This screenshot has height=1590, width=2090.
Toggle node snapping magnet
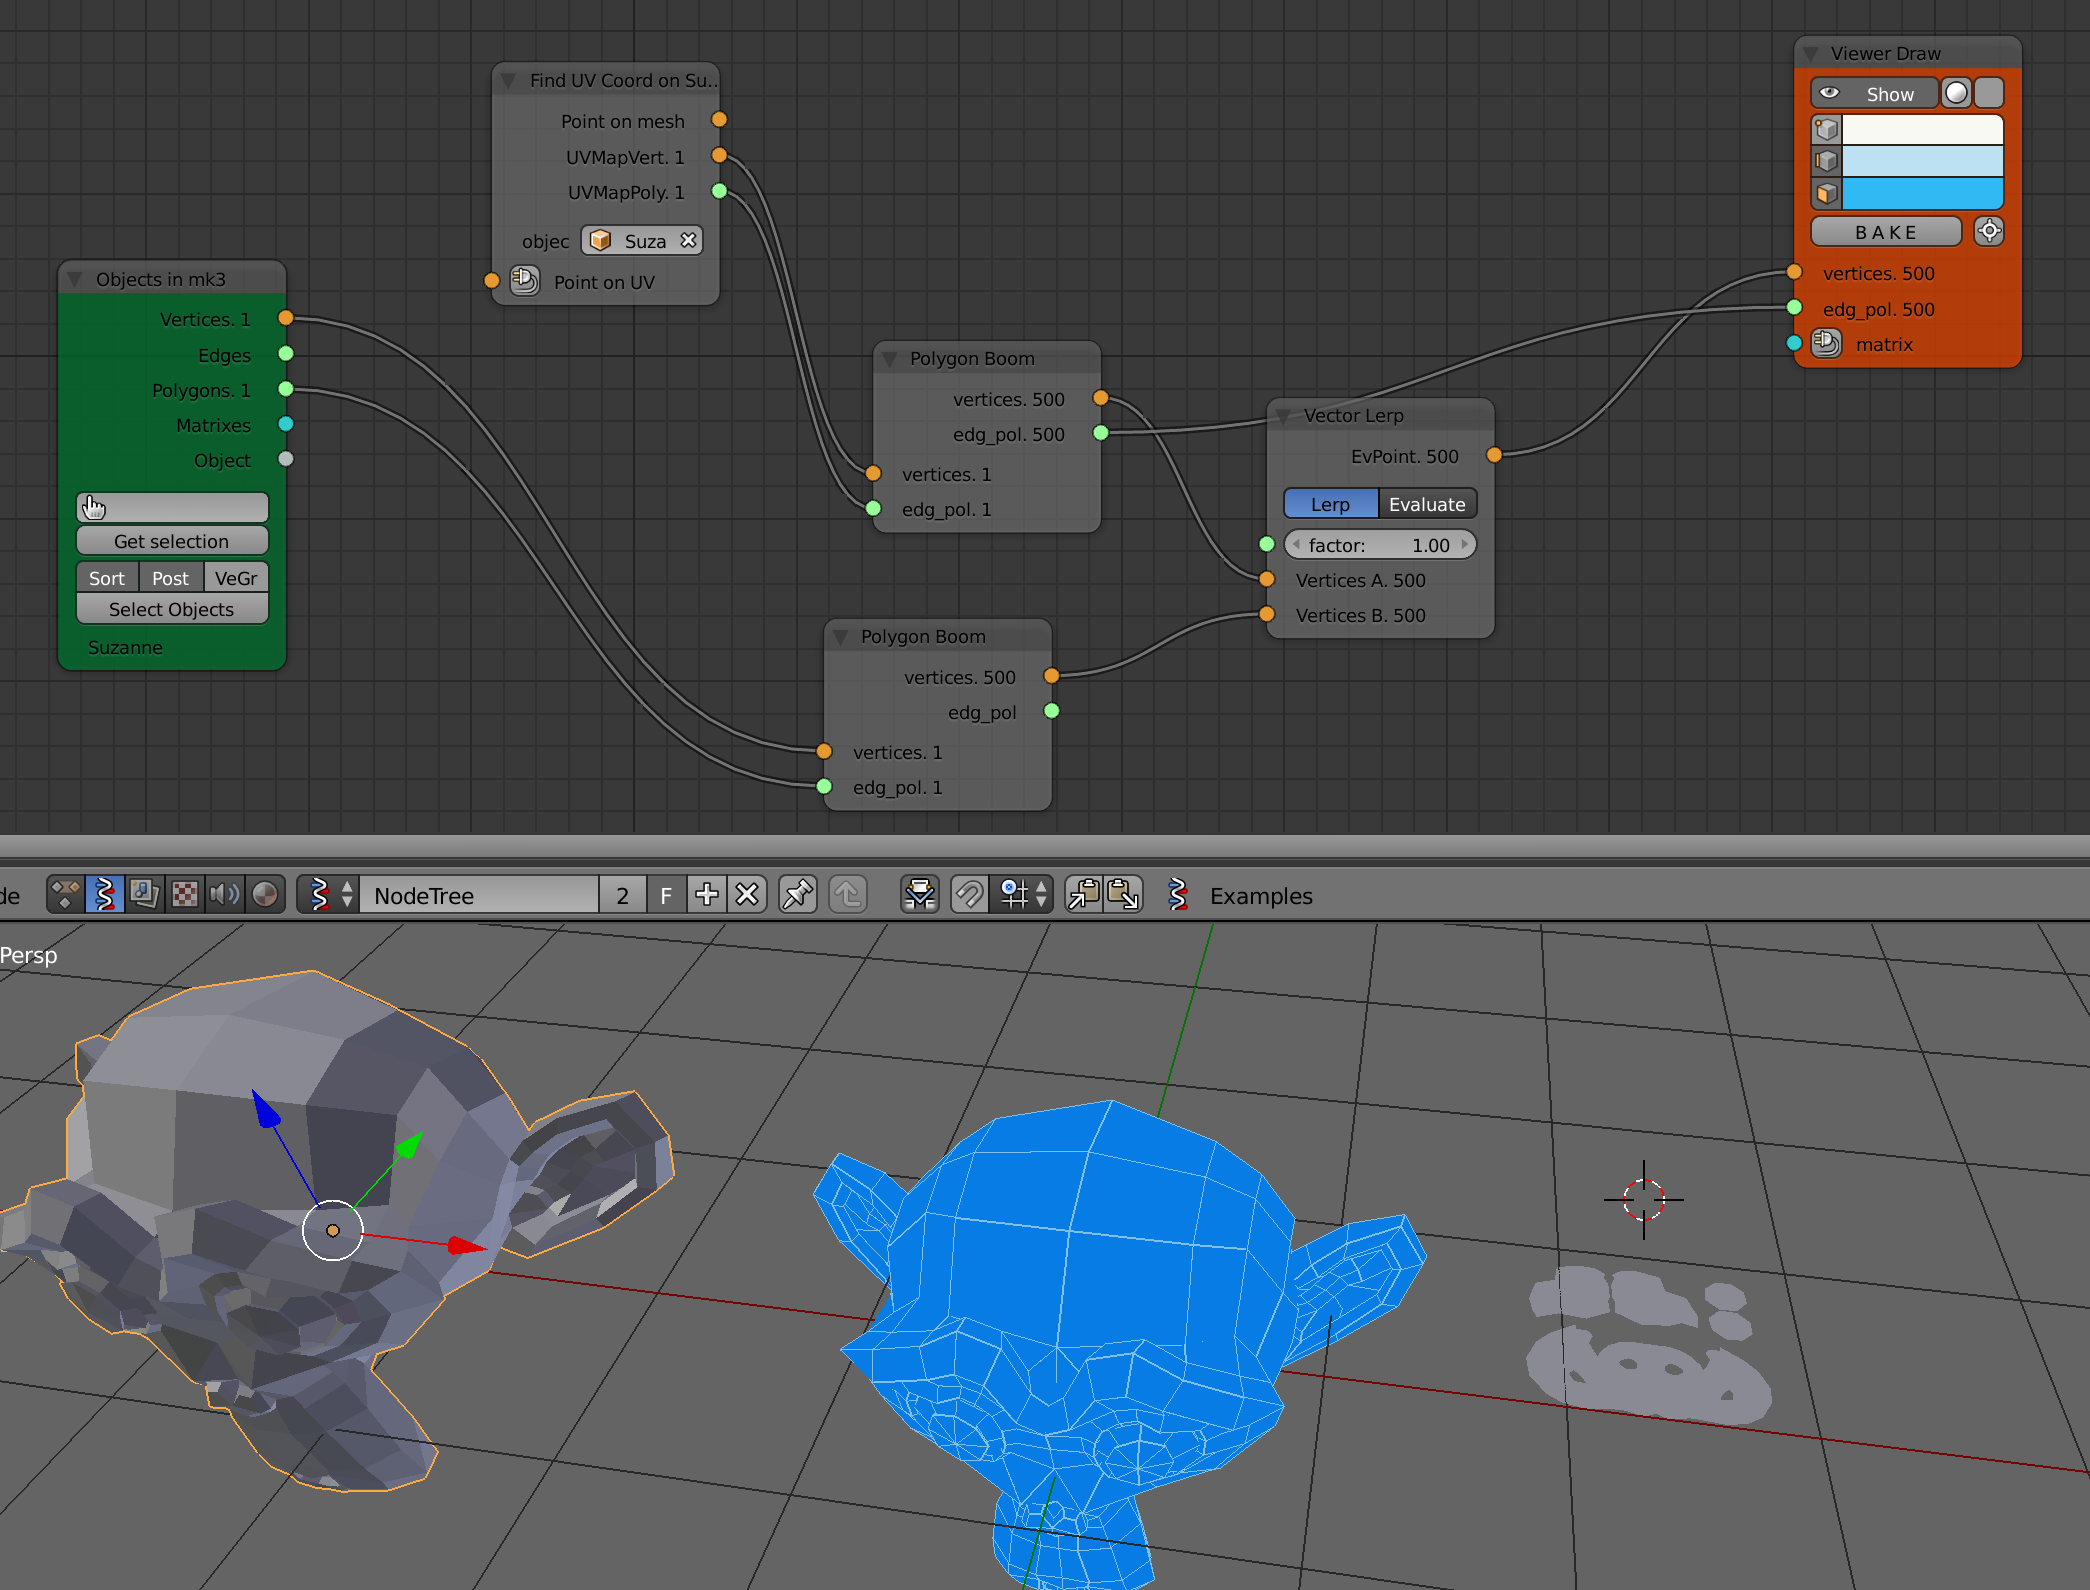pos(969,894)
